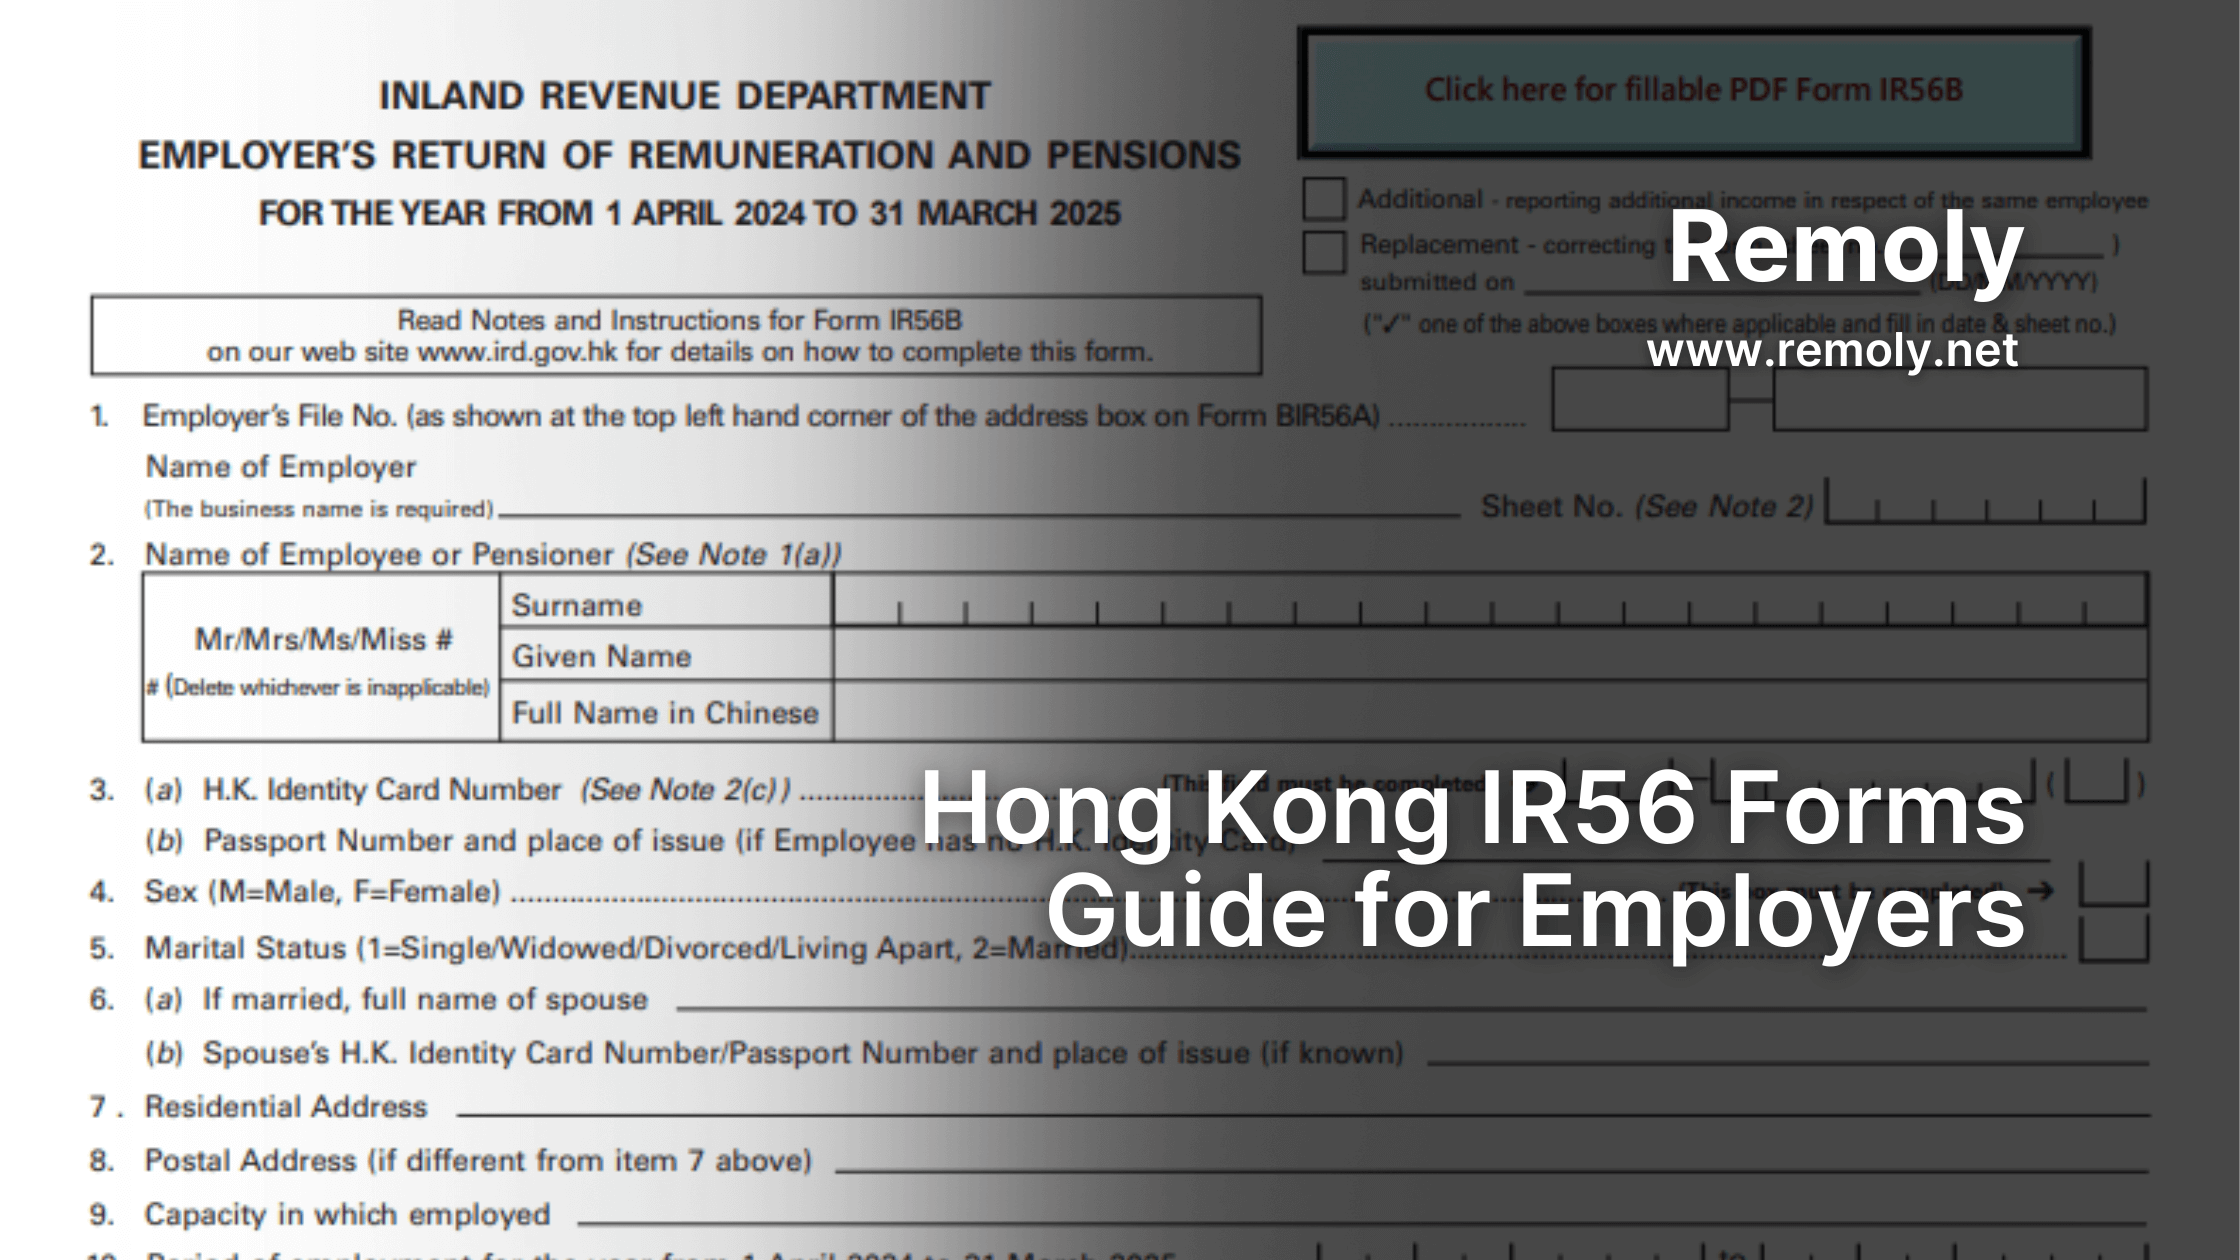Image resolution: width=2240 pixels, height=1260 pixels.
Task: Click the first Employer's File No. box
Action: [1640, 400]
